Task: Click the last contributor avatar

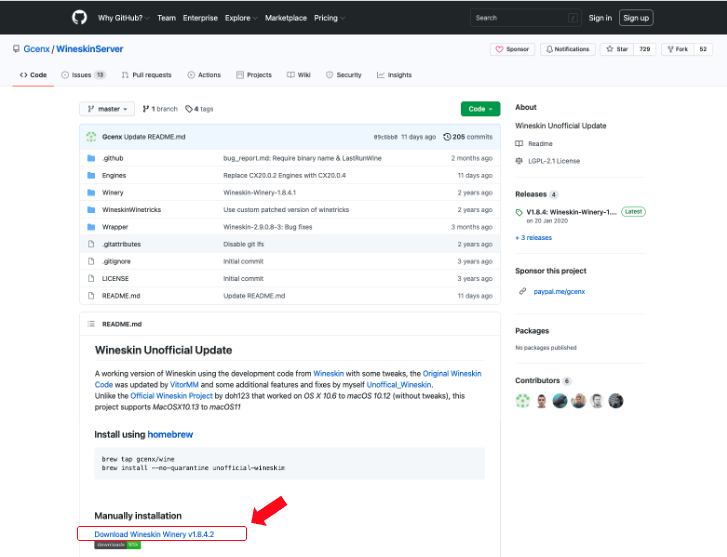Action: coord(616,401)
